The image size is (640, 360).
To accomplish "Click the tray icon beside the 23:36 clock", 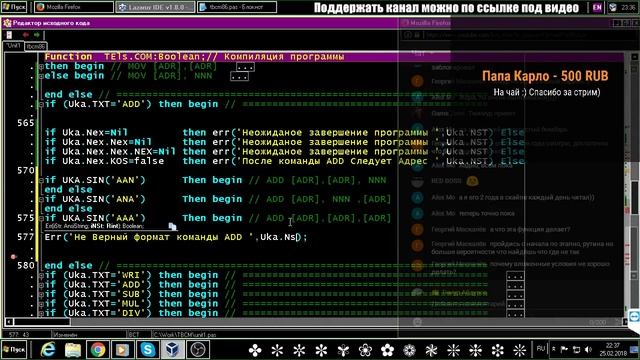I will click(613, 7).
